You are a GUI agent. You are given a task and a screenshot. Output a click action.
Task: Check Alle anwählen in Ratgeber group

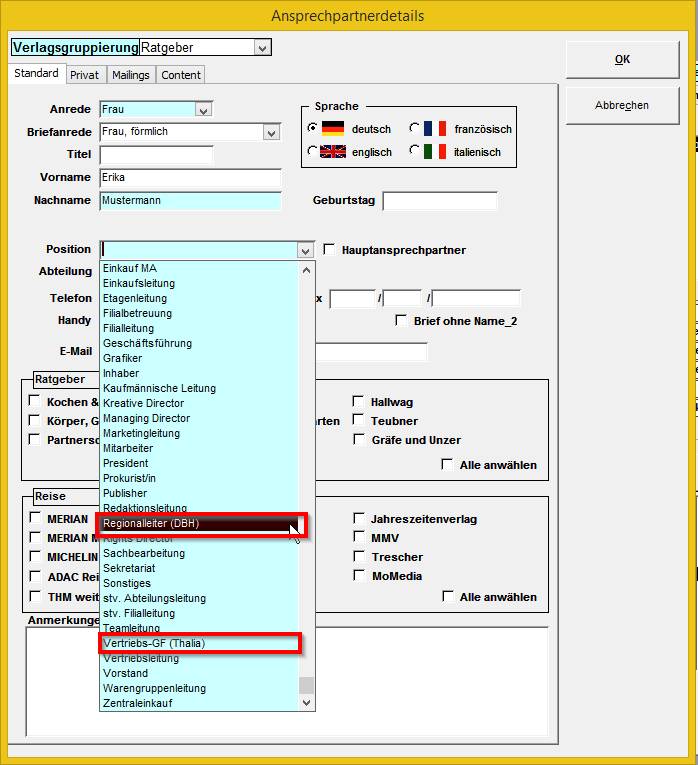447,464
